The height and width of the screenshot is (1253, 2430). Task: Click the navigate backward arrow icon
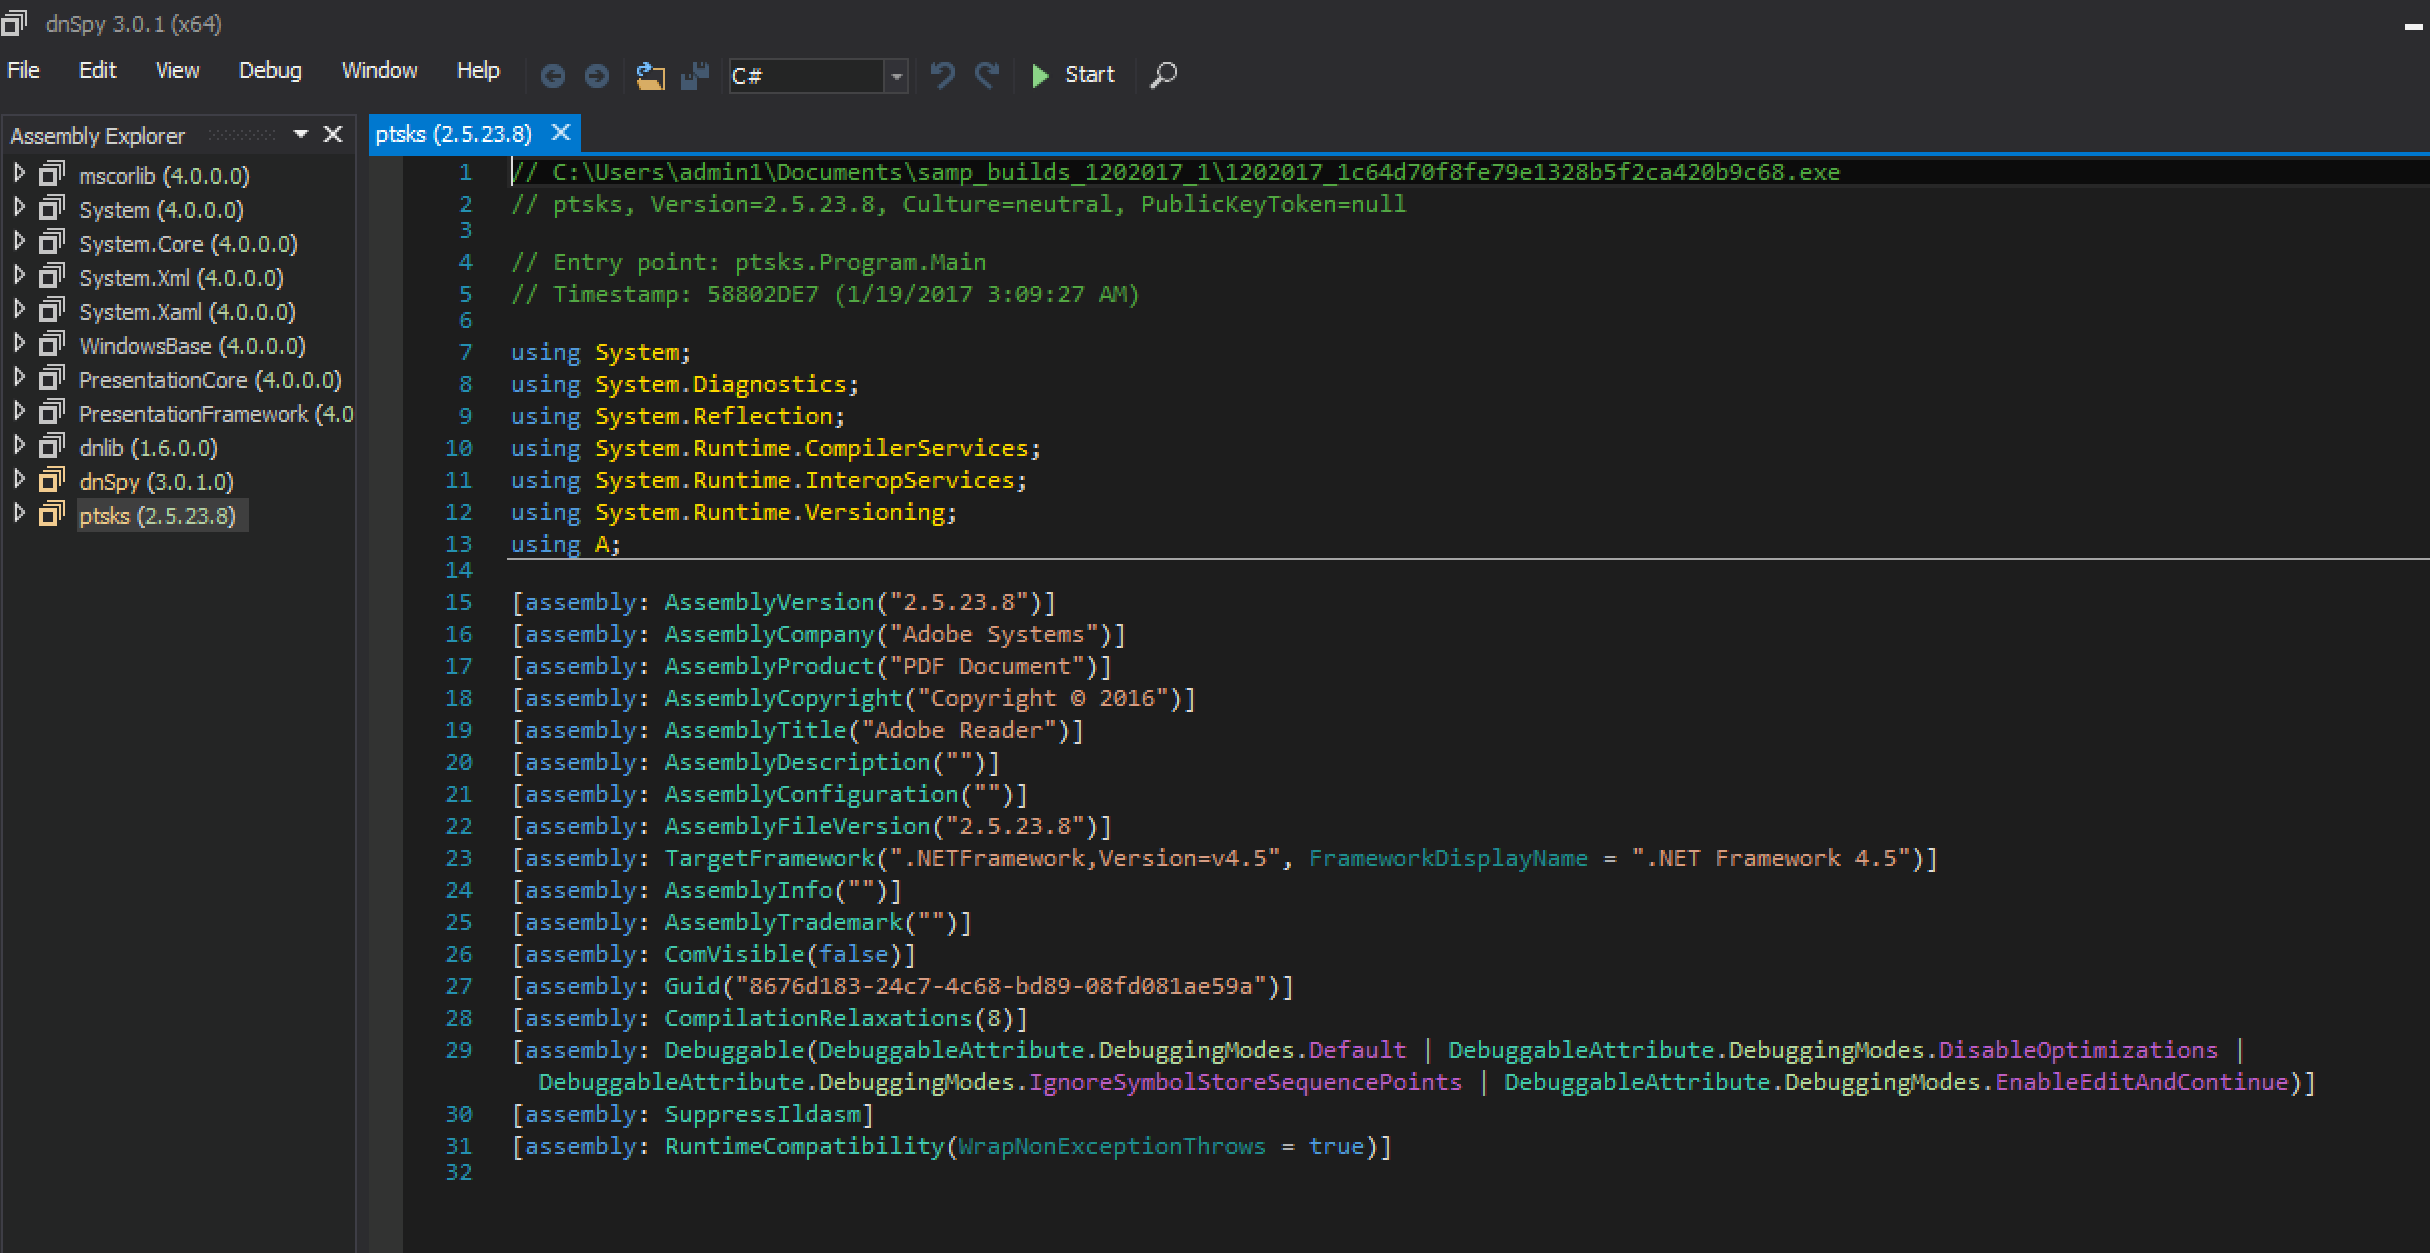[553, 75]
